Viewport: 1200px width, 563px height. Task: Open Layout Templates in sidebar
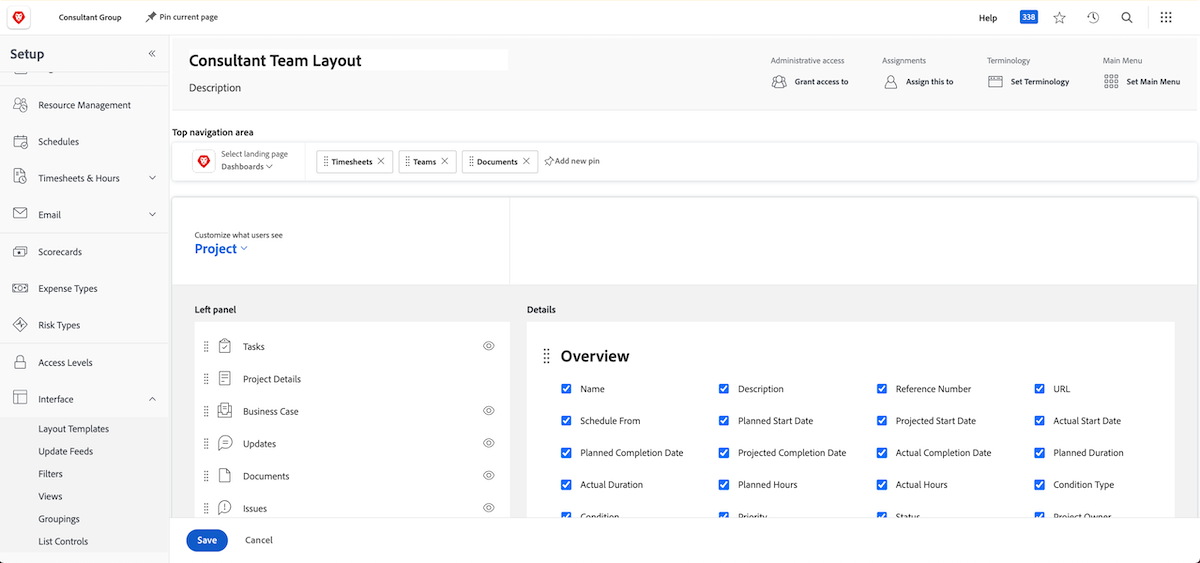(x=74, y=429)
